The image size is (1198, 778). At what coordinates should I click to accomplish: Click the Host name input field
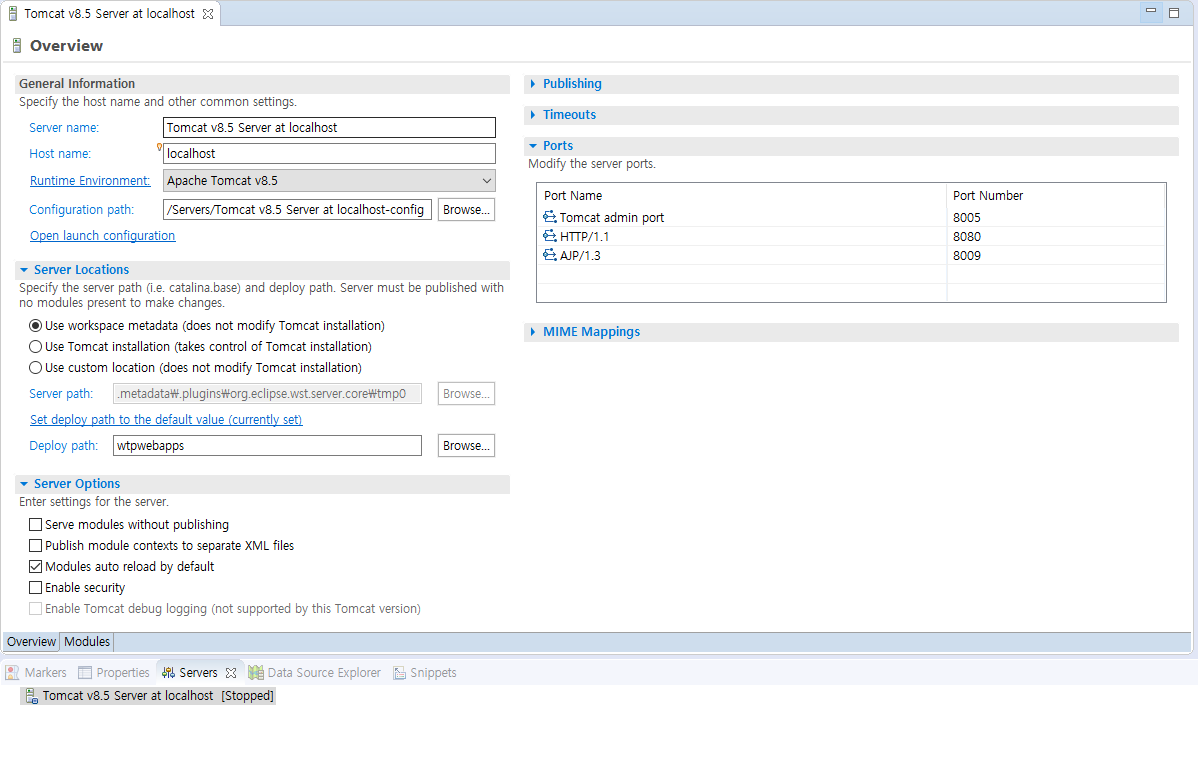(329, 154)
